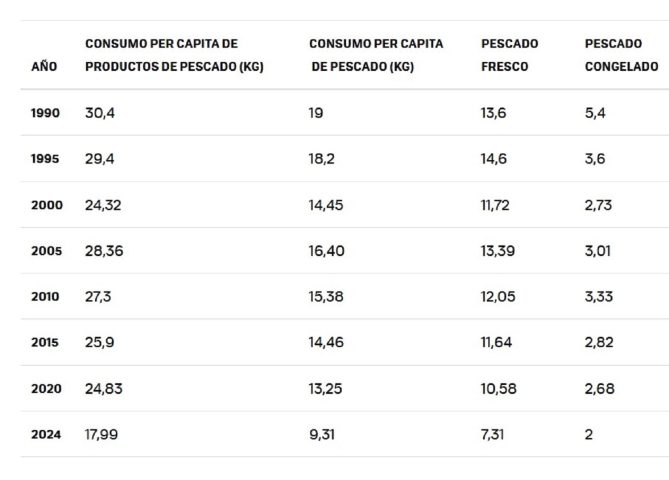Image resolution: width=669 pixels, height=480 pixels.
Task: Click the PESCADO CONGELADO column header
Action: coord(621,55)
